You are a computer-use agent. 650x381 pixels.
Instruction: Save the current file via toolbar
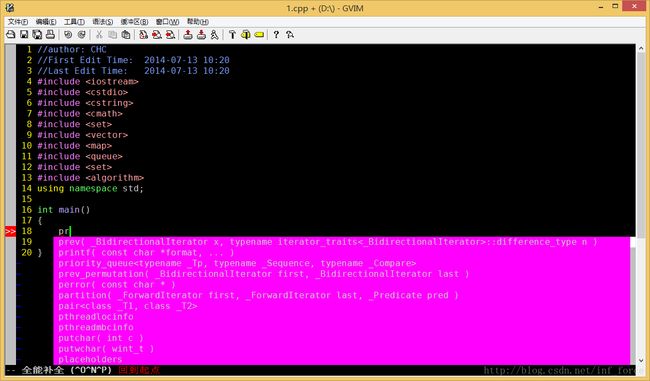coord(24,34)
